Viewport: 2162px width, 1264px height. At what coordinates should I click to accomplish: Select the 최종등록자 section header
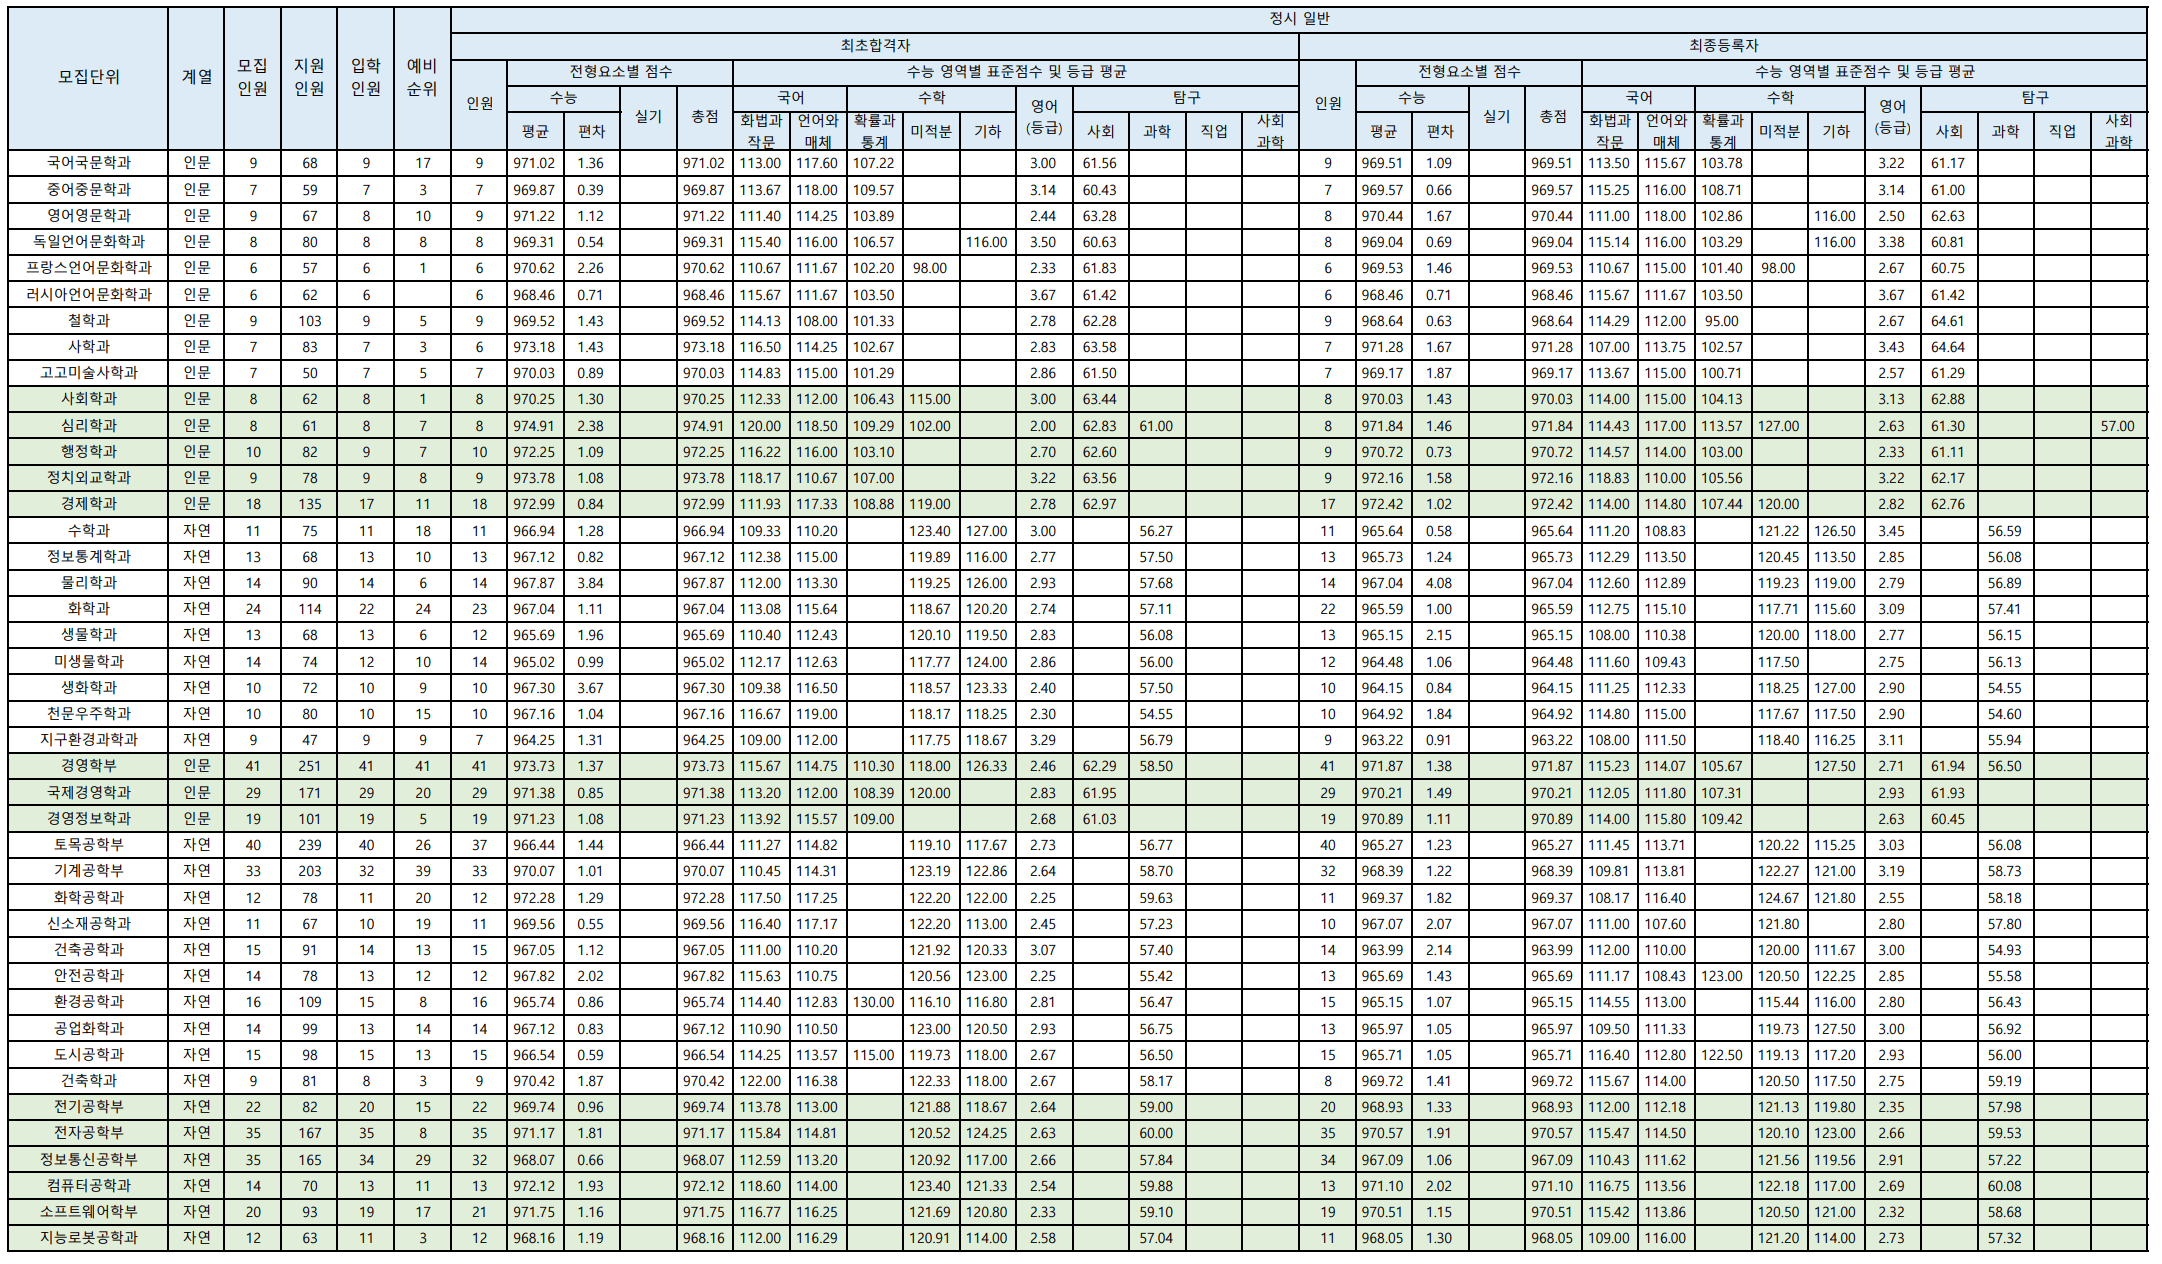(1722, 46)
